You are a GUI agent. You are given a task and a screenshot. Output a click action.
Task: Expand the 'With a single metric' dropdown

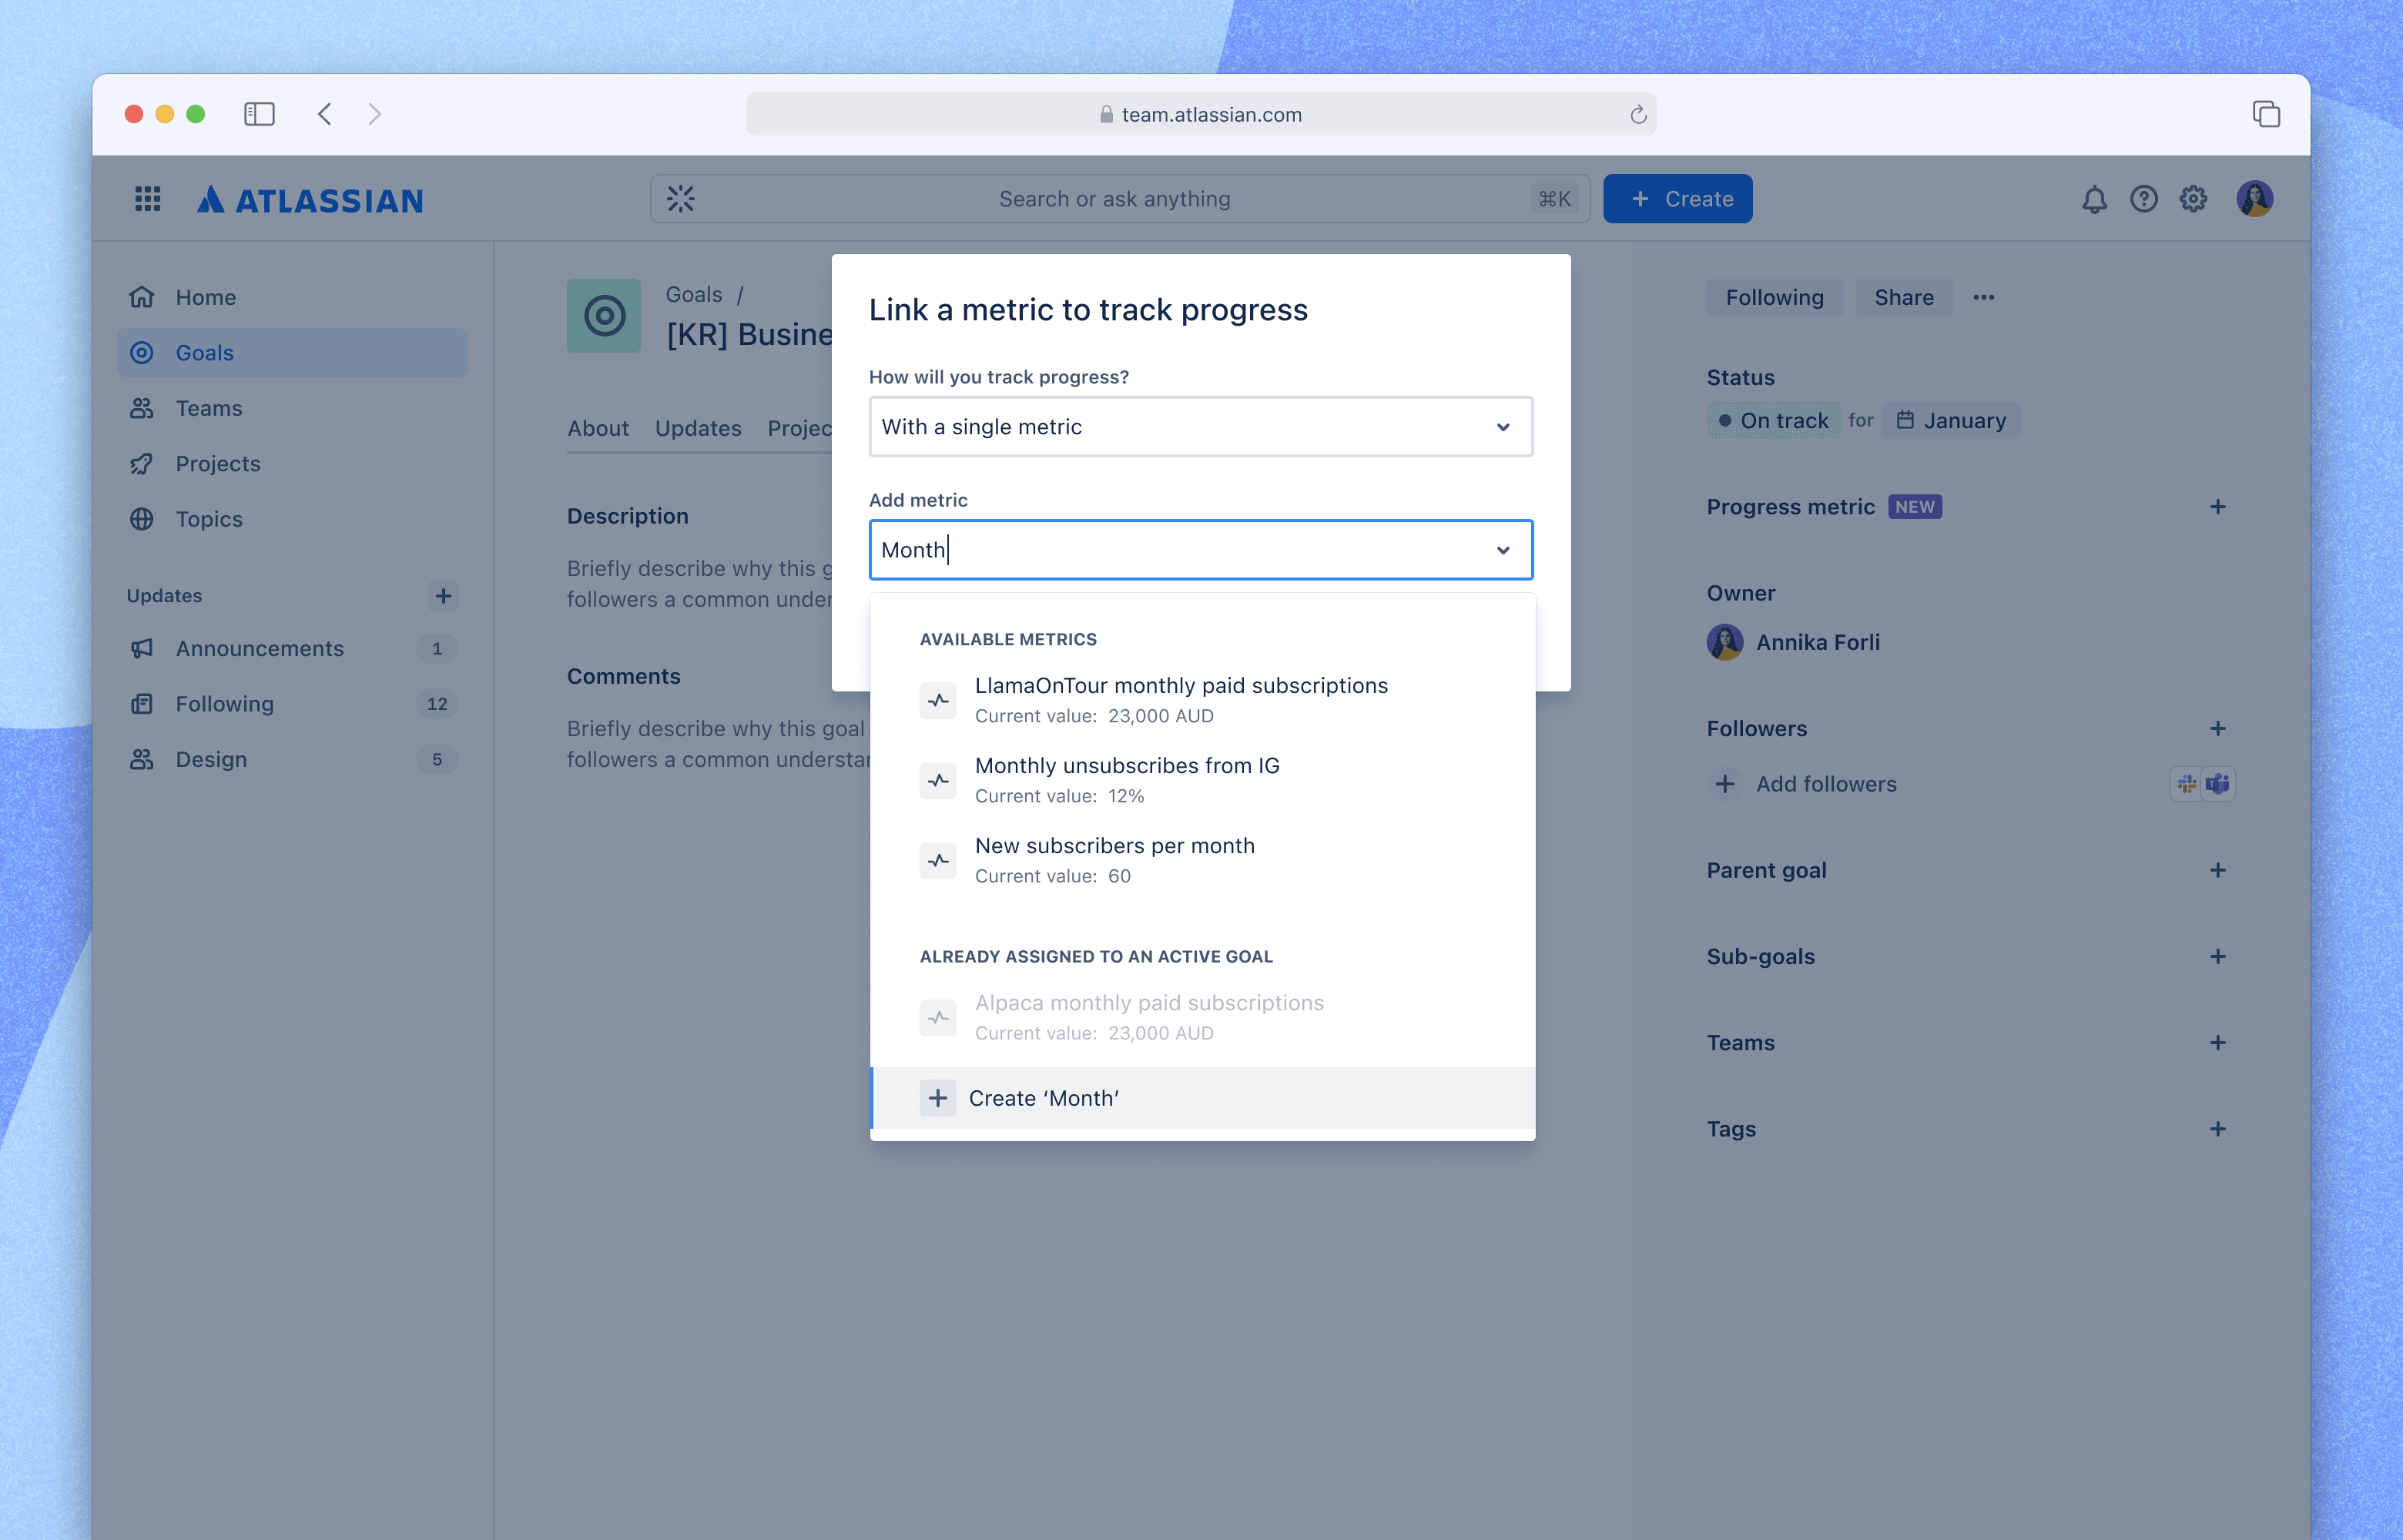point(1200,427)
